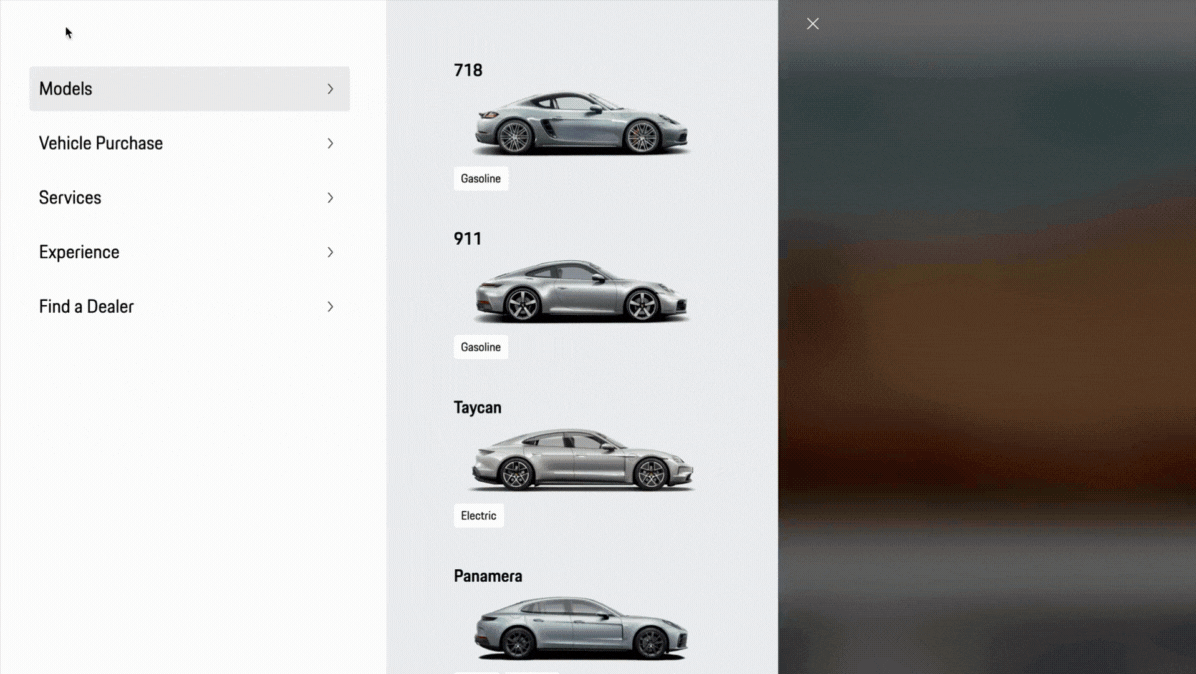The height and width of the screenshot is (674, 1196).
Task: Click the chevron arrow beside Vehicle Purchase
Action: (x=330, y=143)
